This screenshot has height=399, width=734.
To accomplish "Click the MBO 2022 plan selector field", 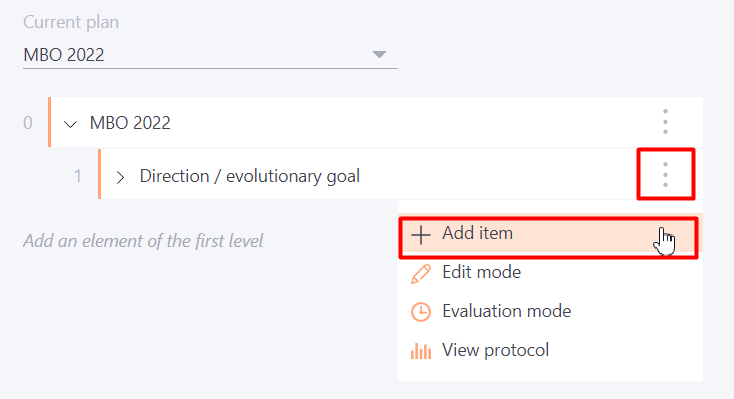I will [x=210, y=55].
